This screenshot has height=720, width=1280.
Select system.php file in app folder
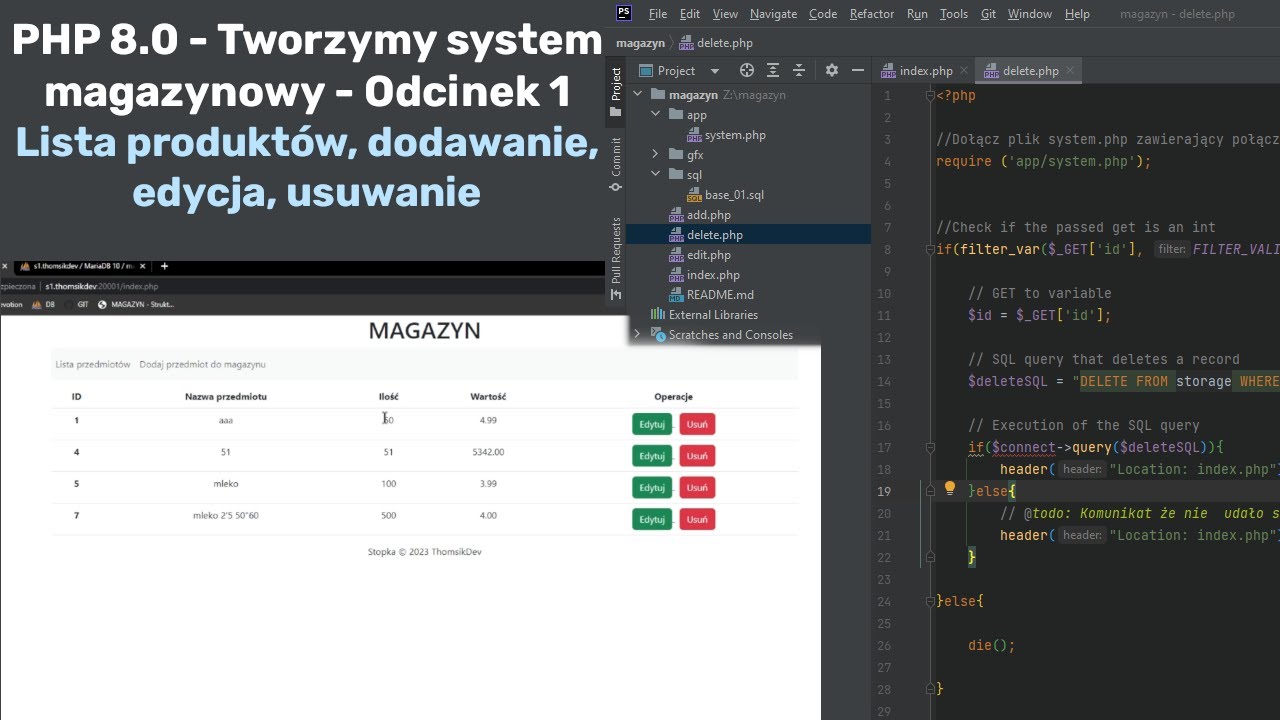pyautogui.click(x=727, y=135)
